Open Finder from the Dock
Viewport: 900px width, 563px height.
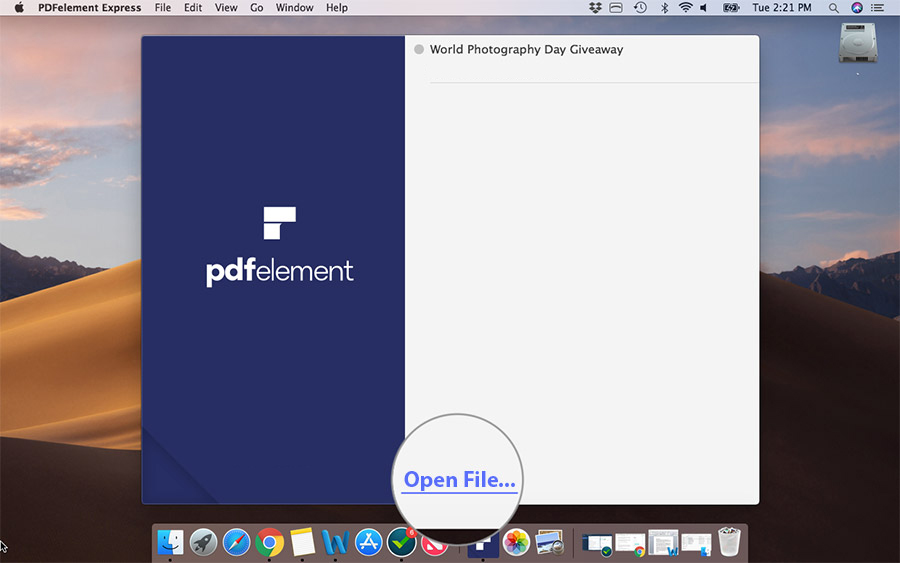point(170,542)
